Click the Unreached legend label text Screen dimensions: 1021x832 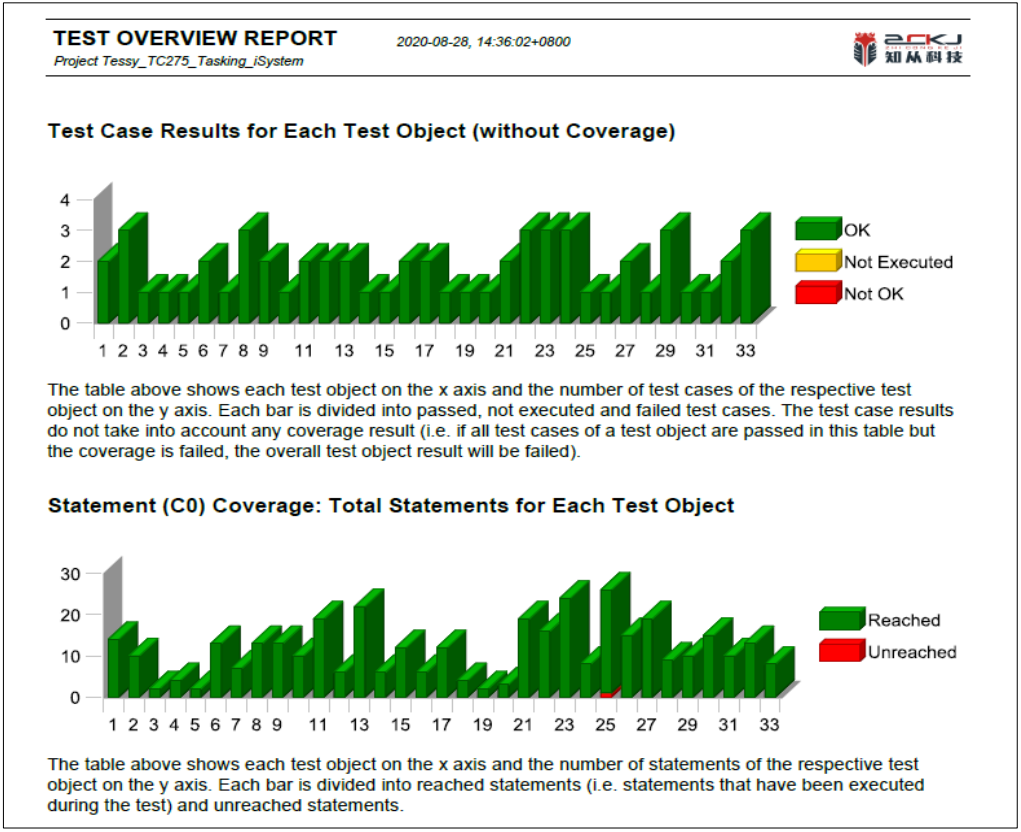point(911,652)
